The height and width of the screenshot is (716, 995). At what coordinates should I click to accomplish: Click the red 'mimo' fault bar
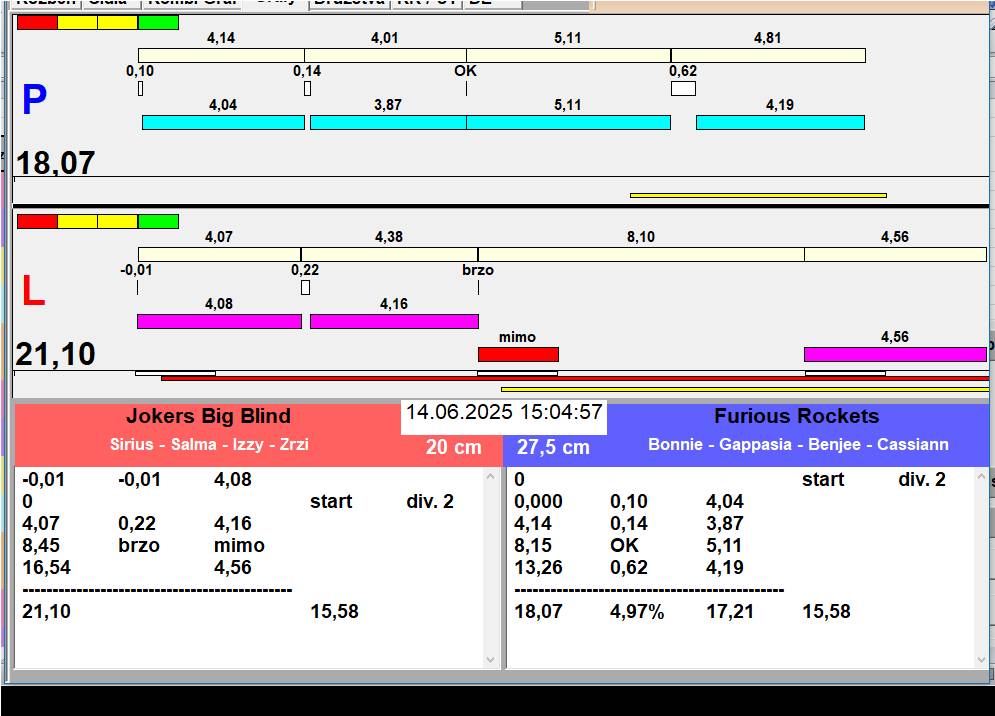pos(518,354)
